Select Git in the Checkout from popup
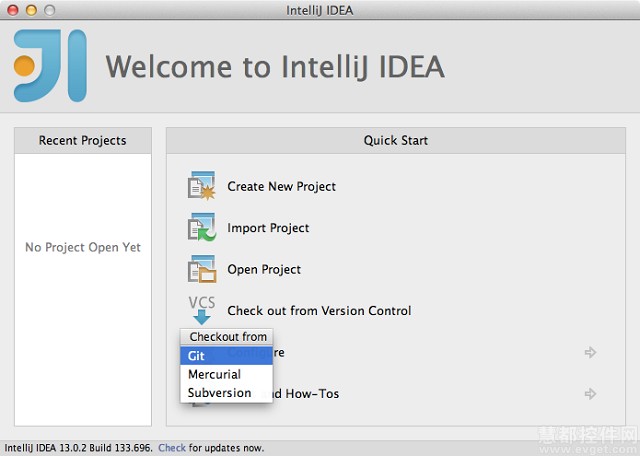Viewport: 640px width, 456px height. 227,356
